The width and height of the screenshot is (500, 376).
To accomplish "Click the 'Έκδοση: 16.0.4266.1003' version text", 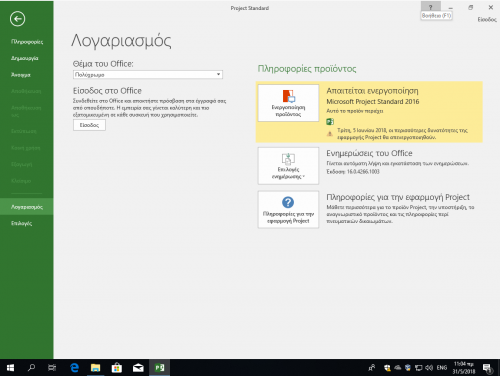I will 353,172.
